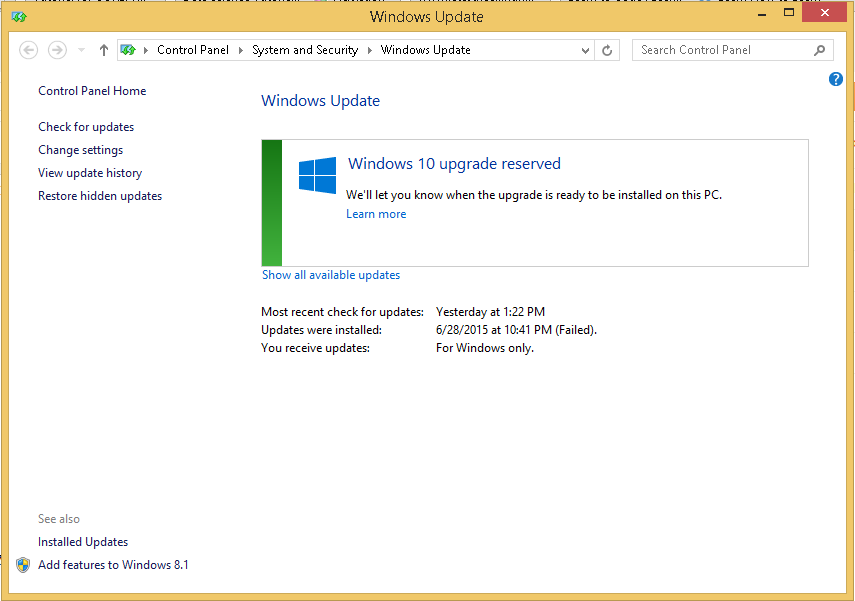Click the Windows Update icon in address bar

point(128,50)
